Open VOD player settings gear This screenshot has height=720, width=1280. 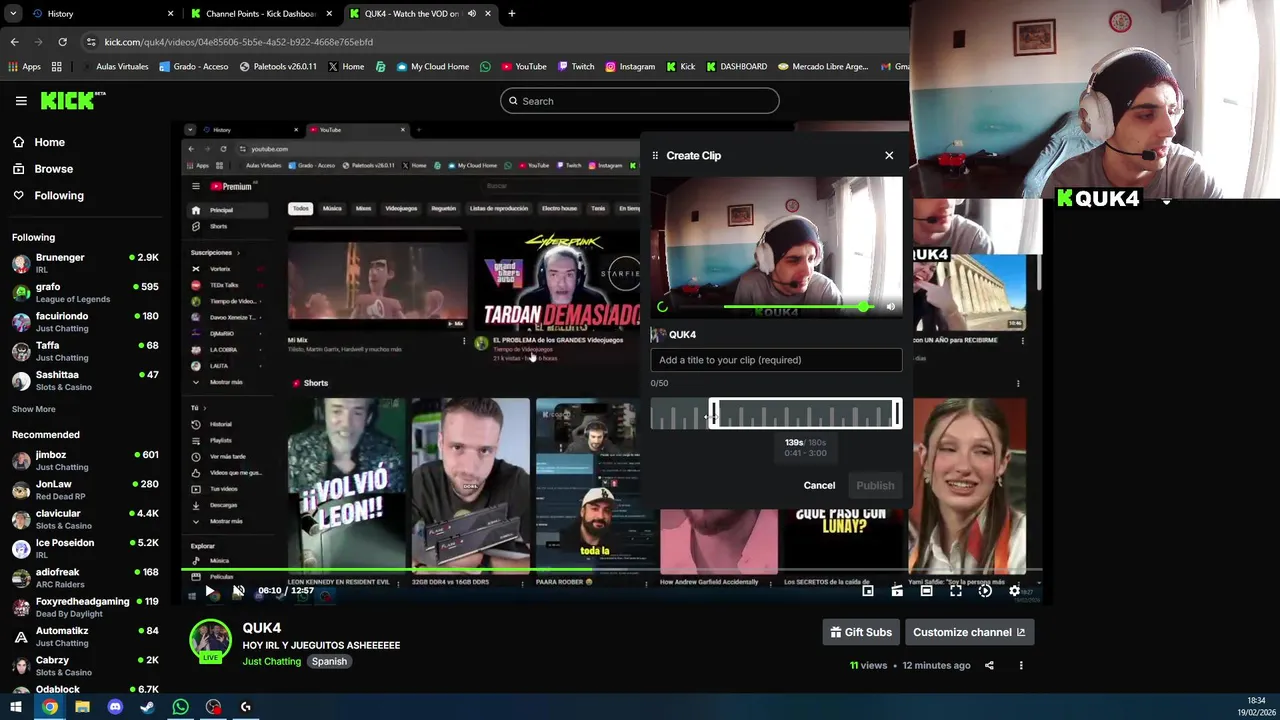[x=1014, y=591]
